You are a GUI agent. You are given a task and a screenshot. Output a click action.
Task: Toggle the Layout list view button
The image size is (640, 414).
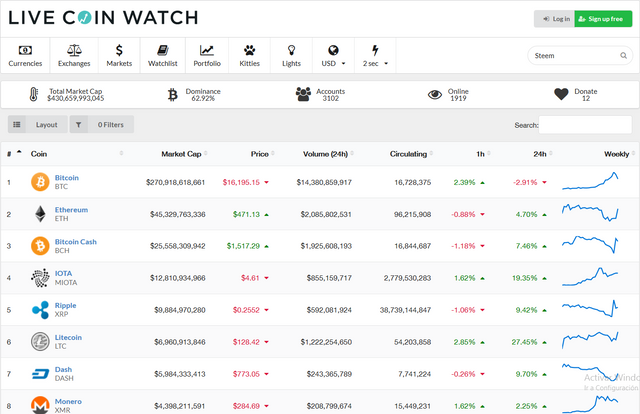click(37, 125)
